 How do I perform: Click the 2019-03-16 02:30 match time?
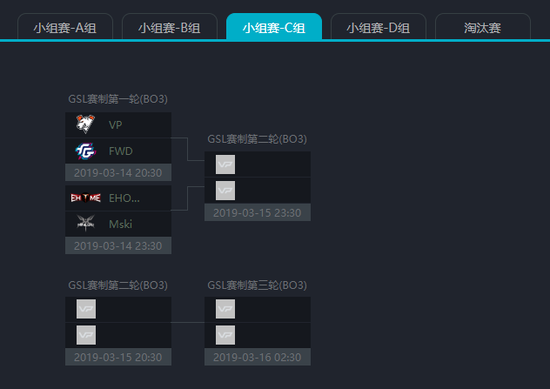257,357
